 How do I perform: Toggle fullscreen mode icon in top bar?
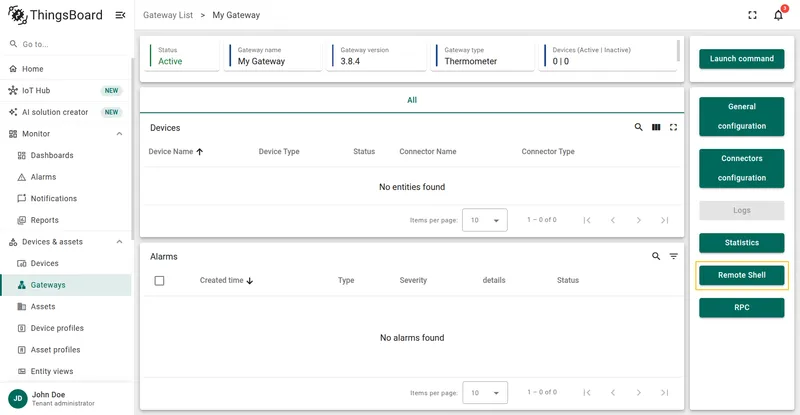pyautogui.click(x=752, y=15)
